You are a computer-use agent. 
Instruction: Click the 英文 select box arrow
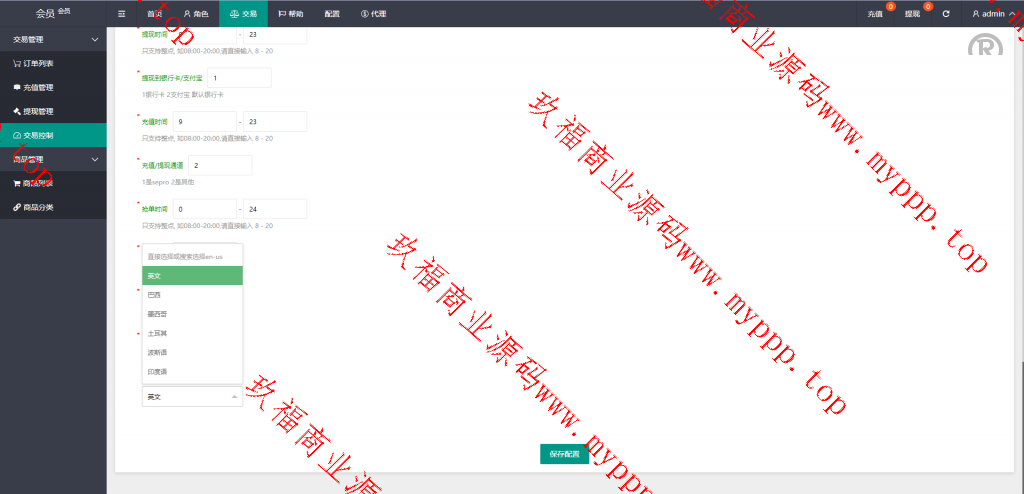[x=235, y=397]
